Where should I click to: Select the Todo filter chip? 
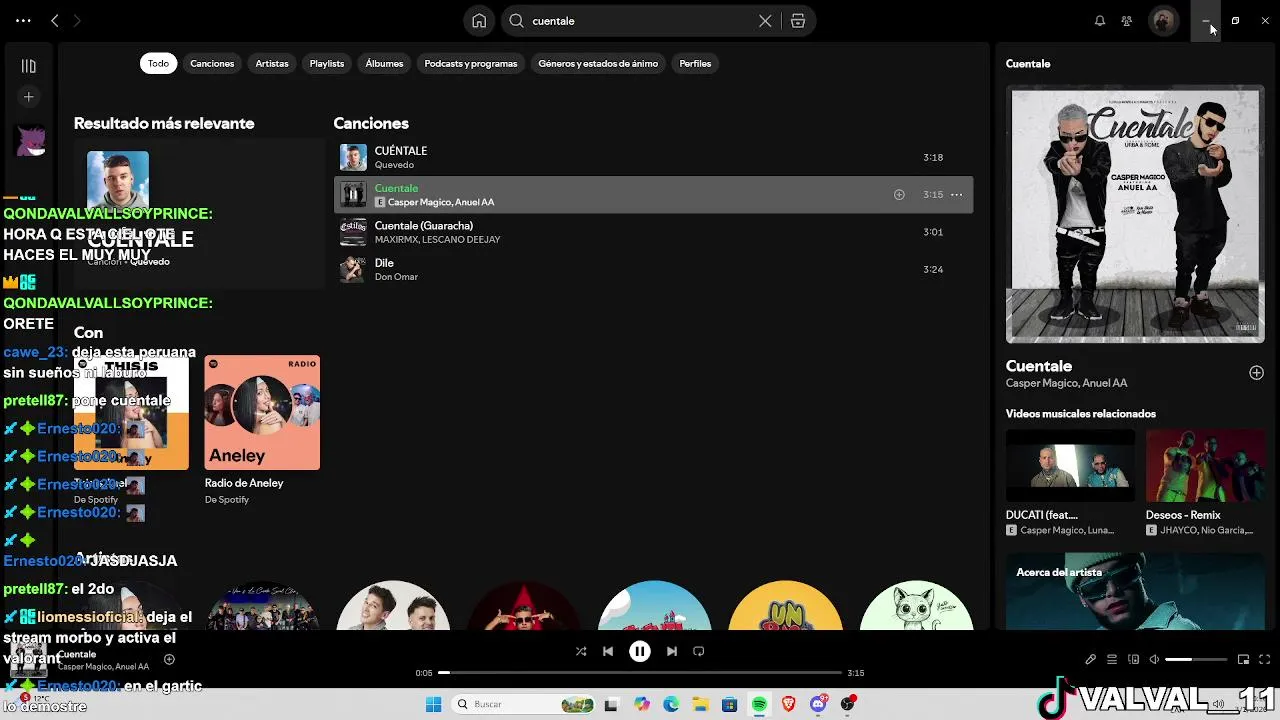pos(158,63)
